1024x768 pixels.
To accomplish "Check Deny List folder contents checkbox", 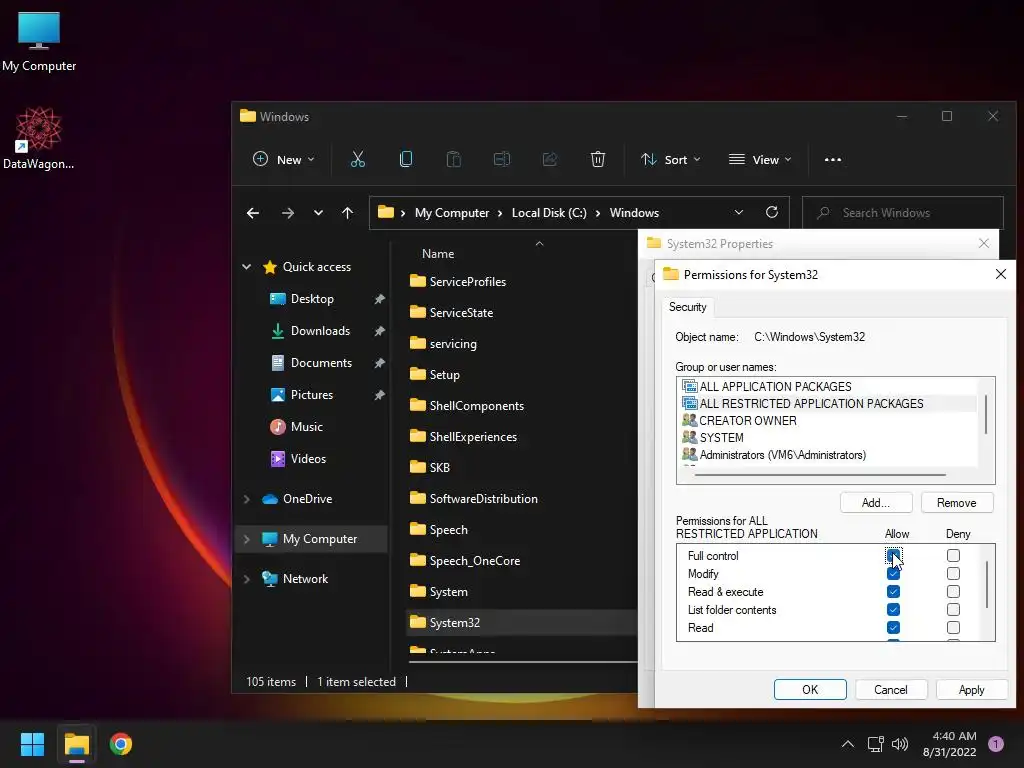I will [x=953, y=609].
